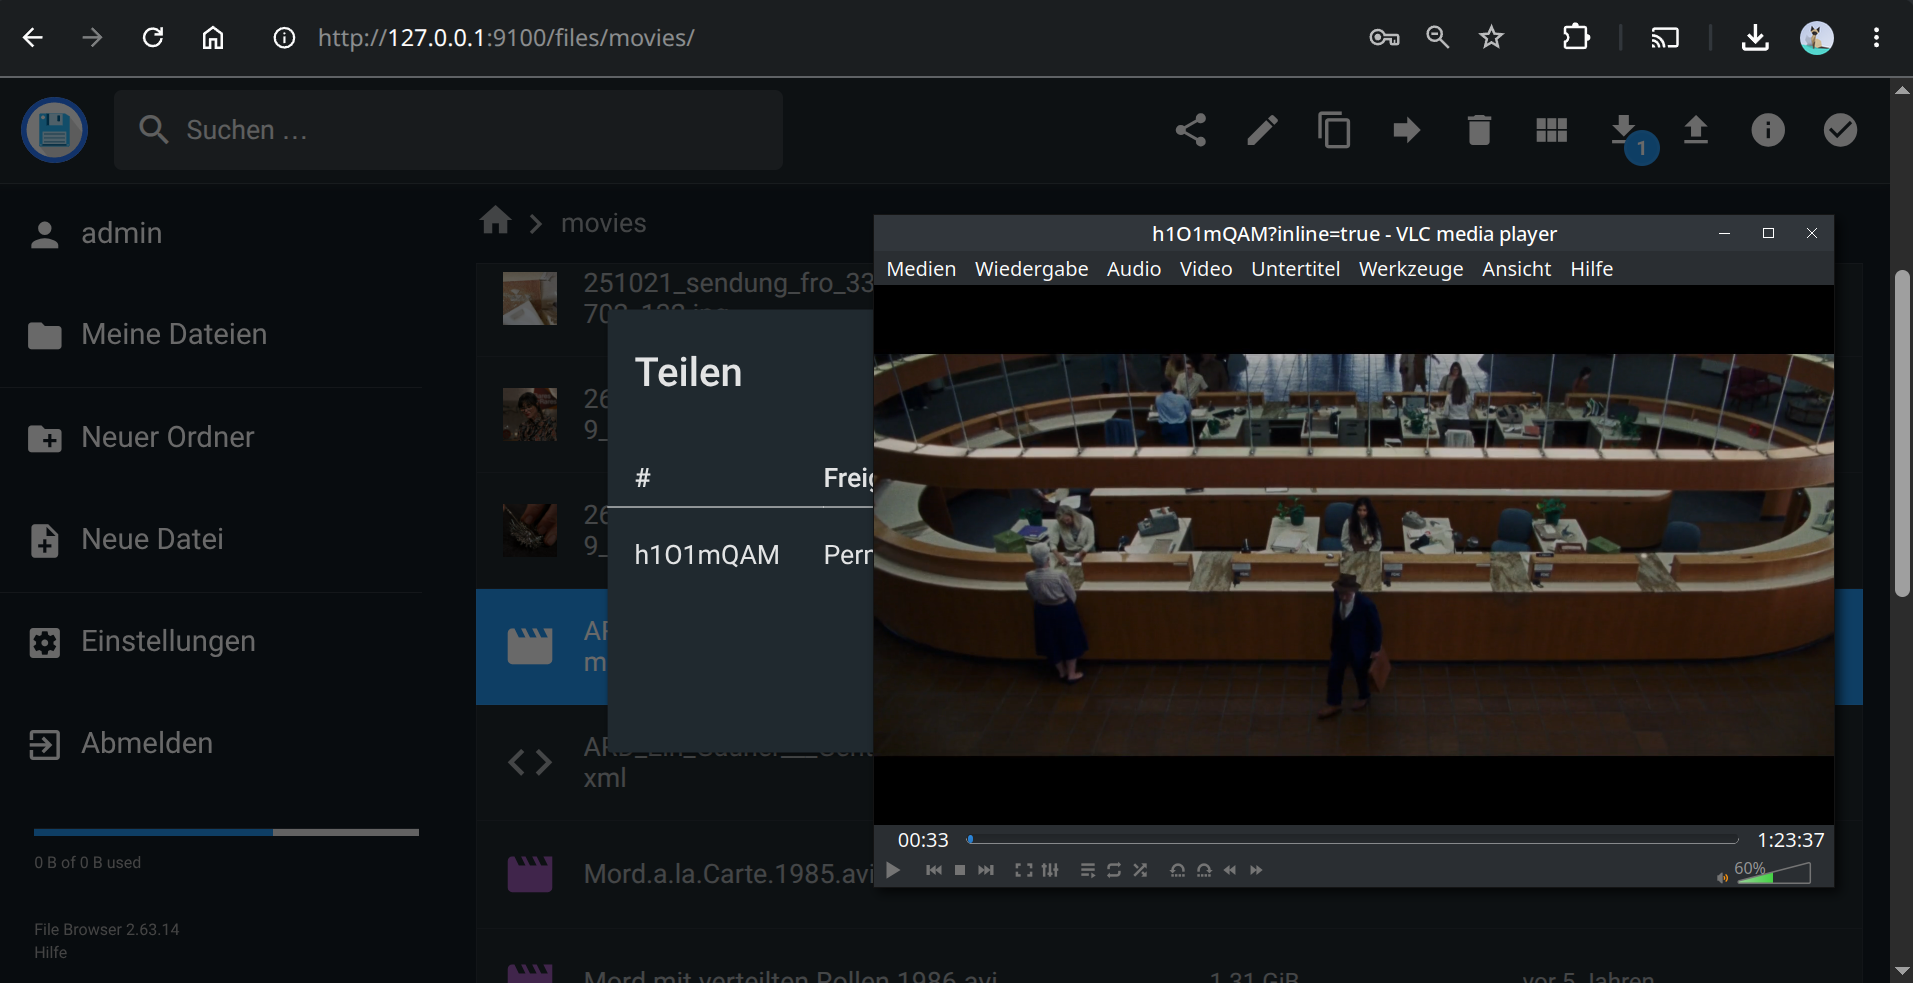Screen dimensions: 1913x983
Task: Click the VLC seek bar
Action: click(1354, 840)
